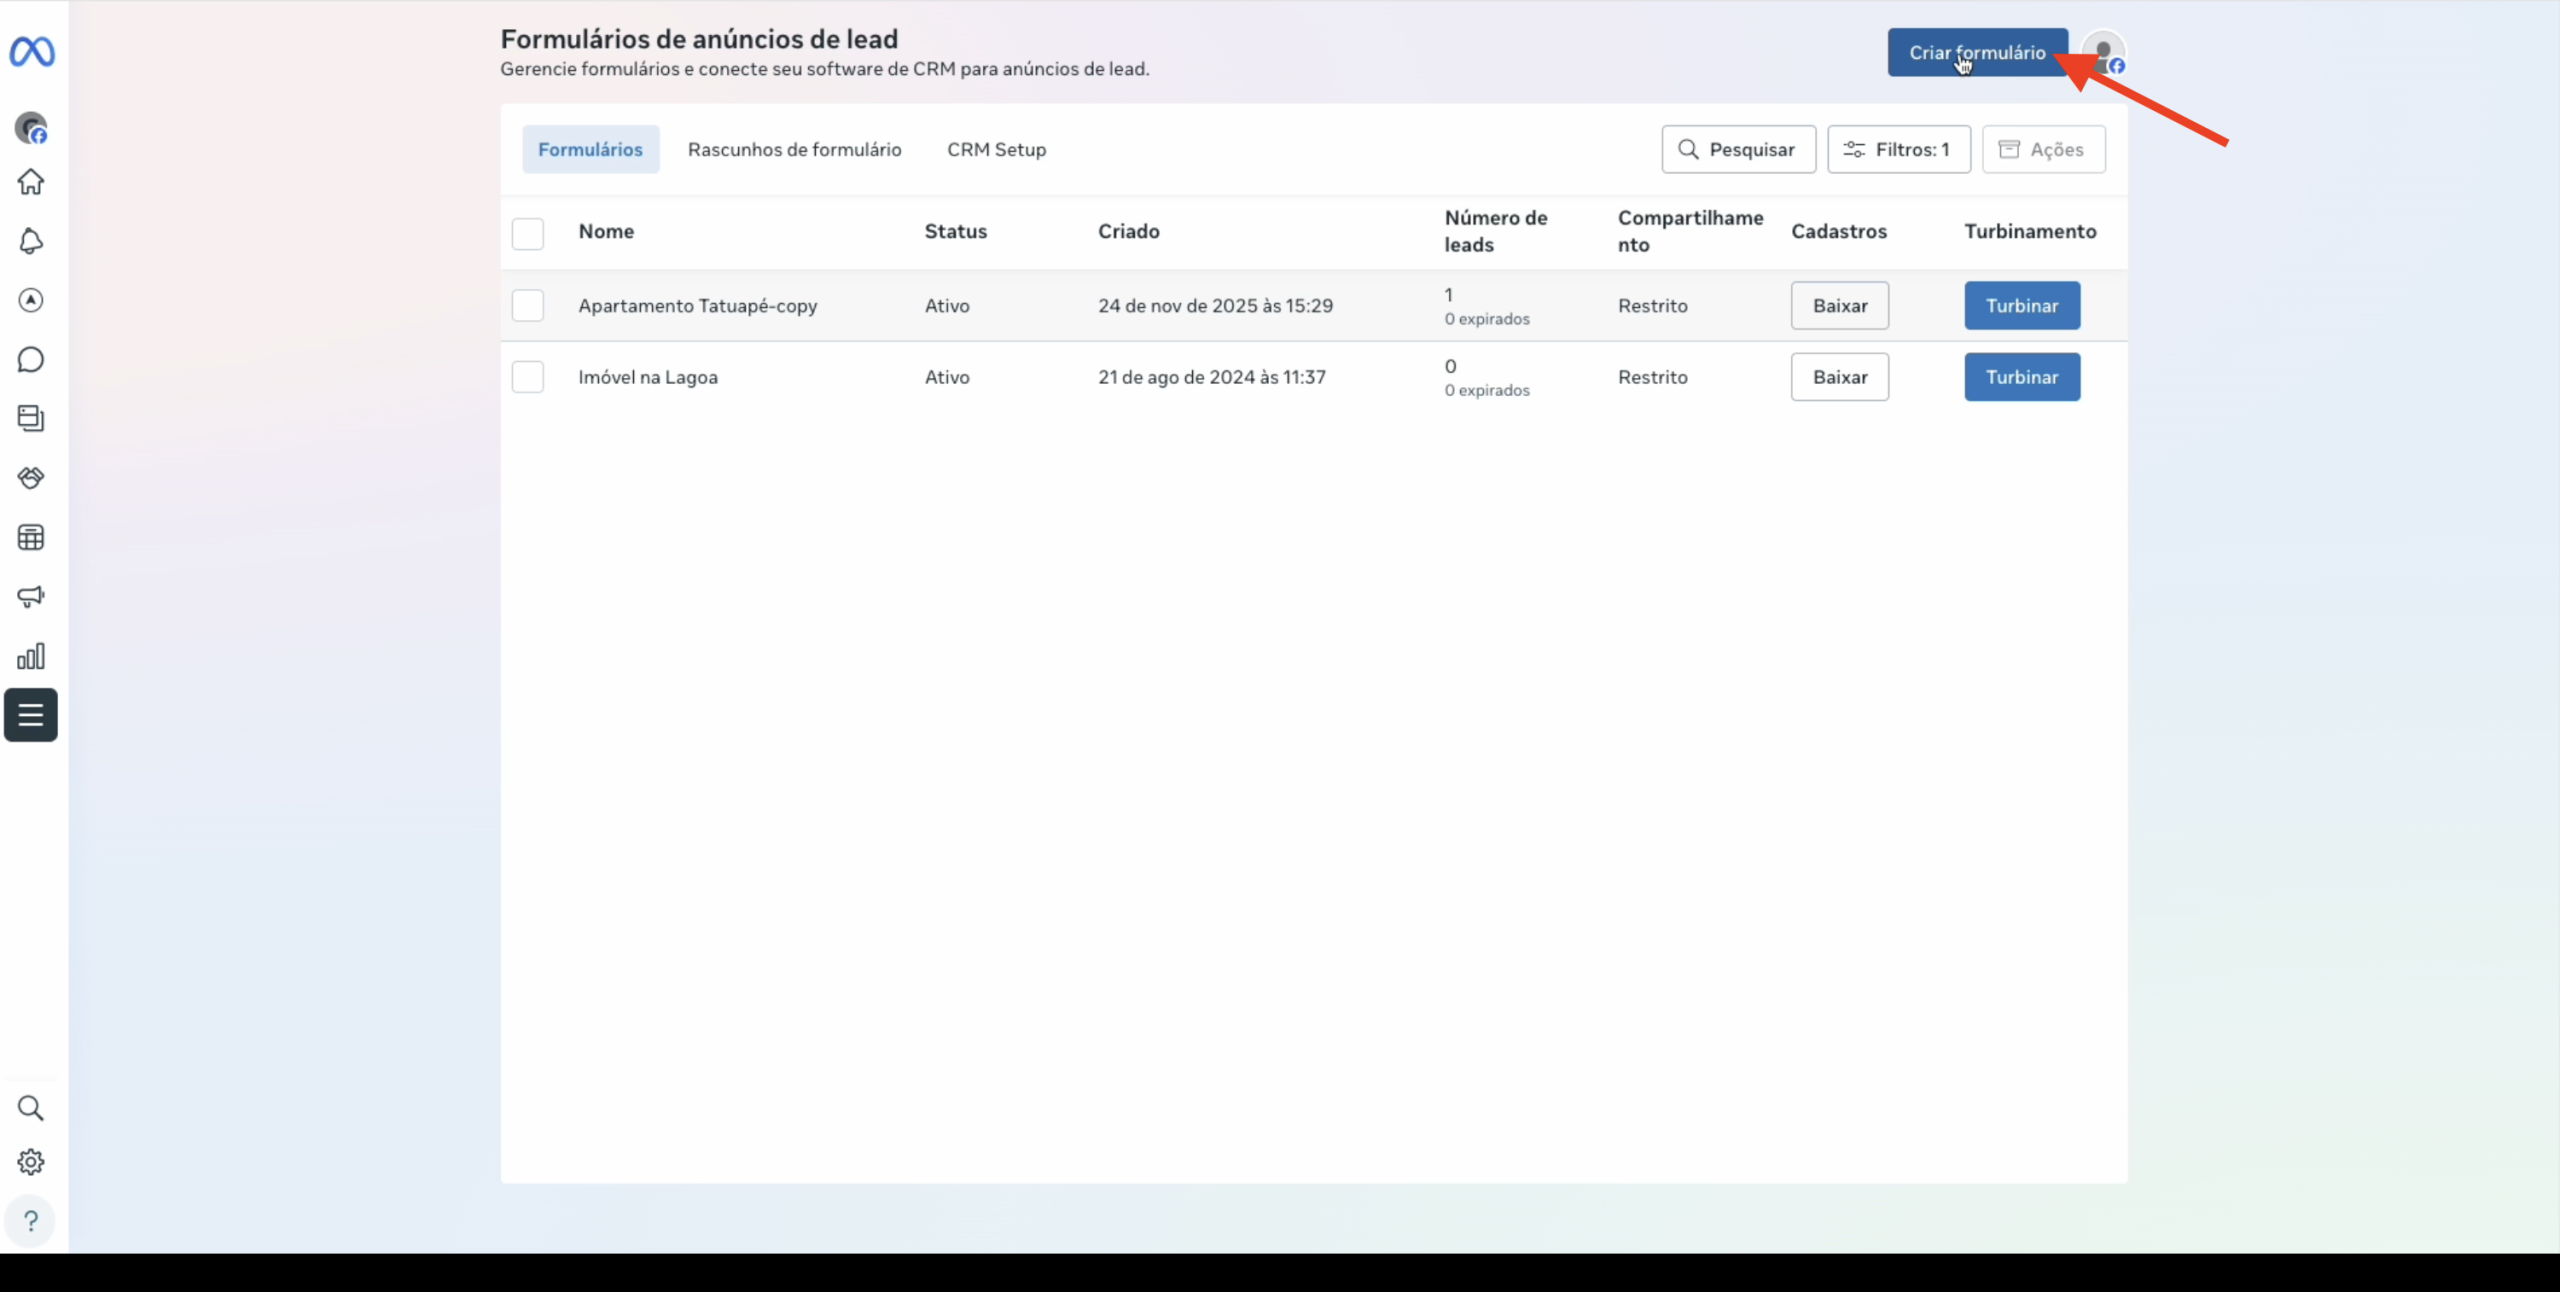This screenshot has width=2560, height=1292.
Task: Click Turbinar for Imóvel na Lagoa
Action: pos(2021,377)
